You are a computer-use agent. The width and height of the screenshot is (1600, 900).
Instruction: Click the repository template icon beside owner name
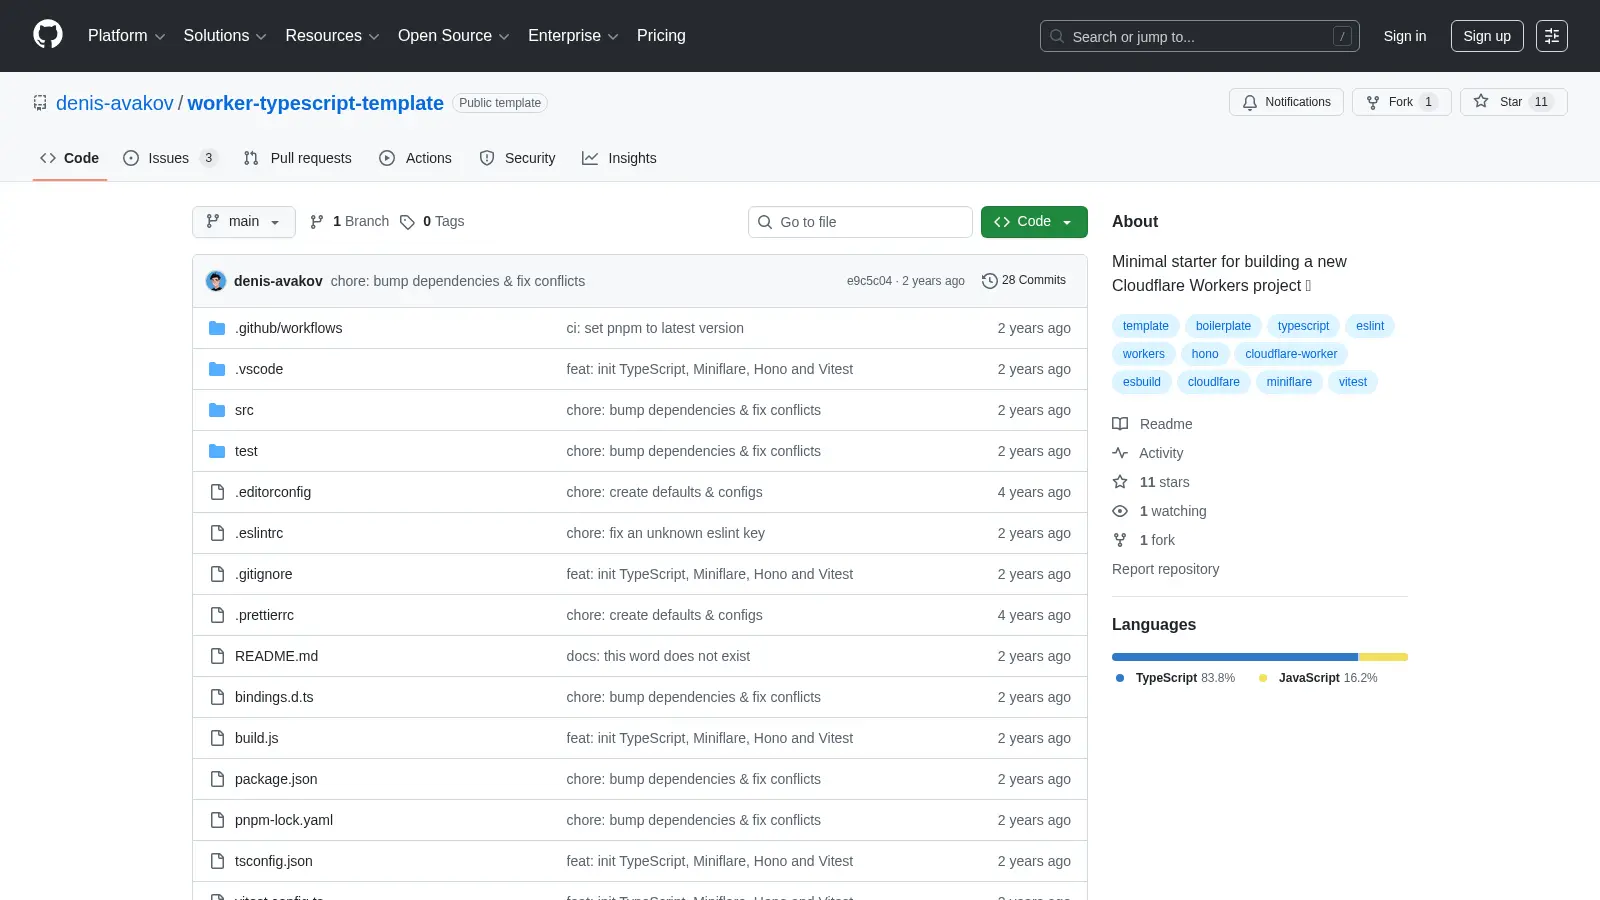[40, 103]
